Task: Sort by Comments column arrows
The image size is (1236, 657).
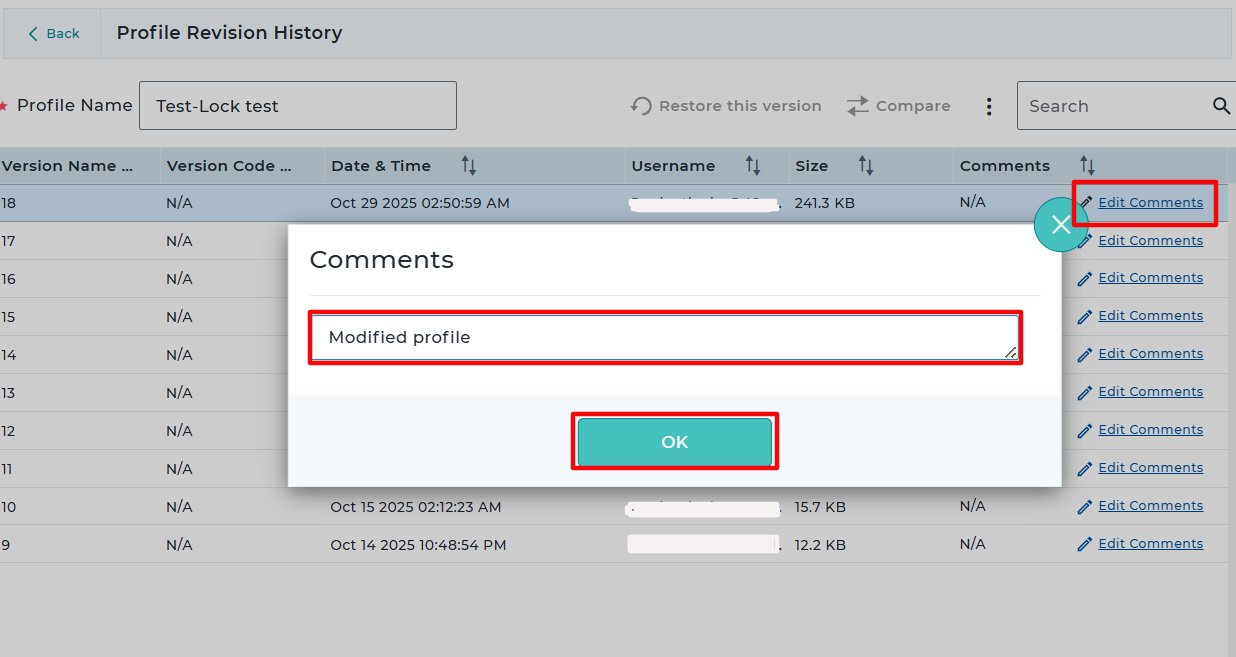Action: click(x=1088, y=166)
